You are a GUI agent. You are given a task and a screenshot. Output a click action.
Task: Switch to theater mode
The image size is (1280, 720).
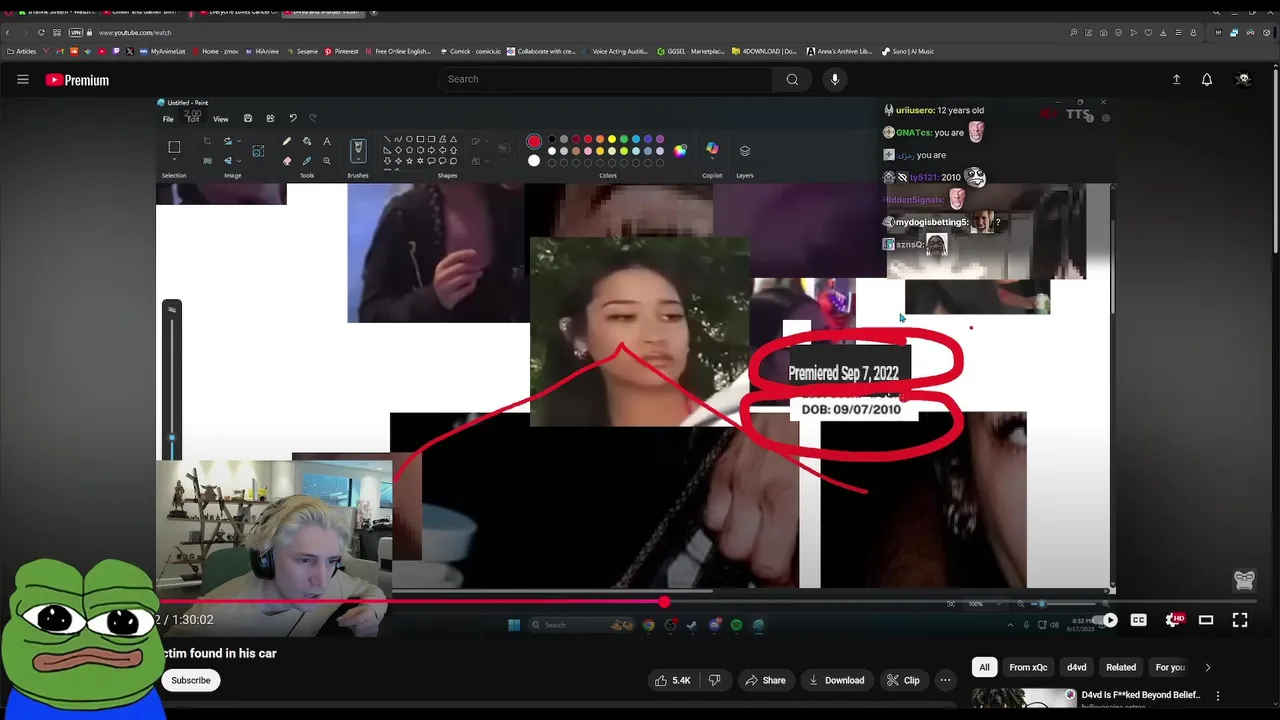coord(1206,620)
